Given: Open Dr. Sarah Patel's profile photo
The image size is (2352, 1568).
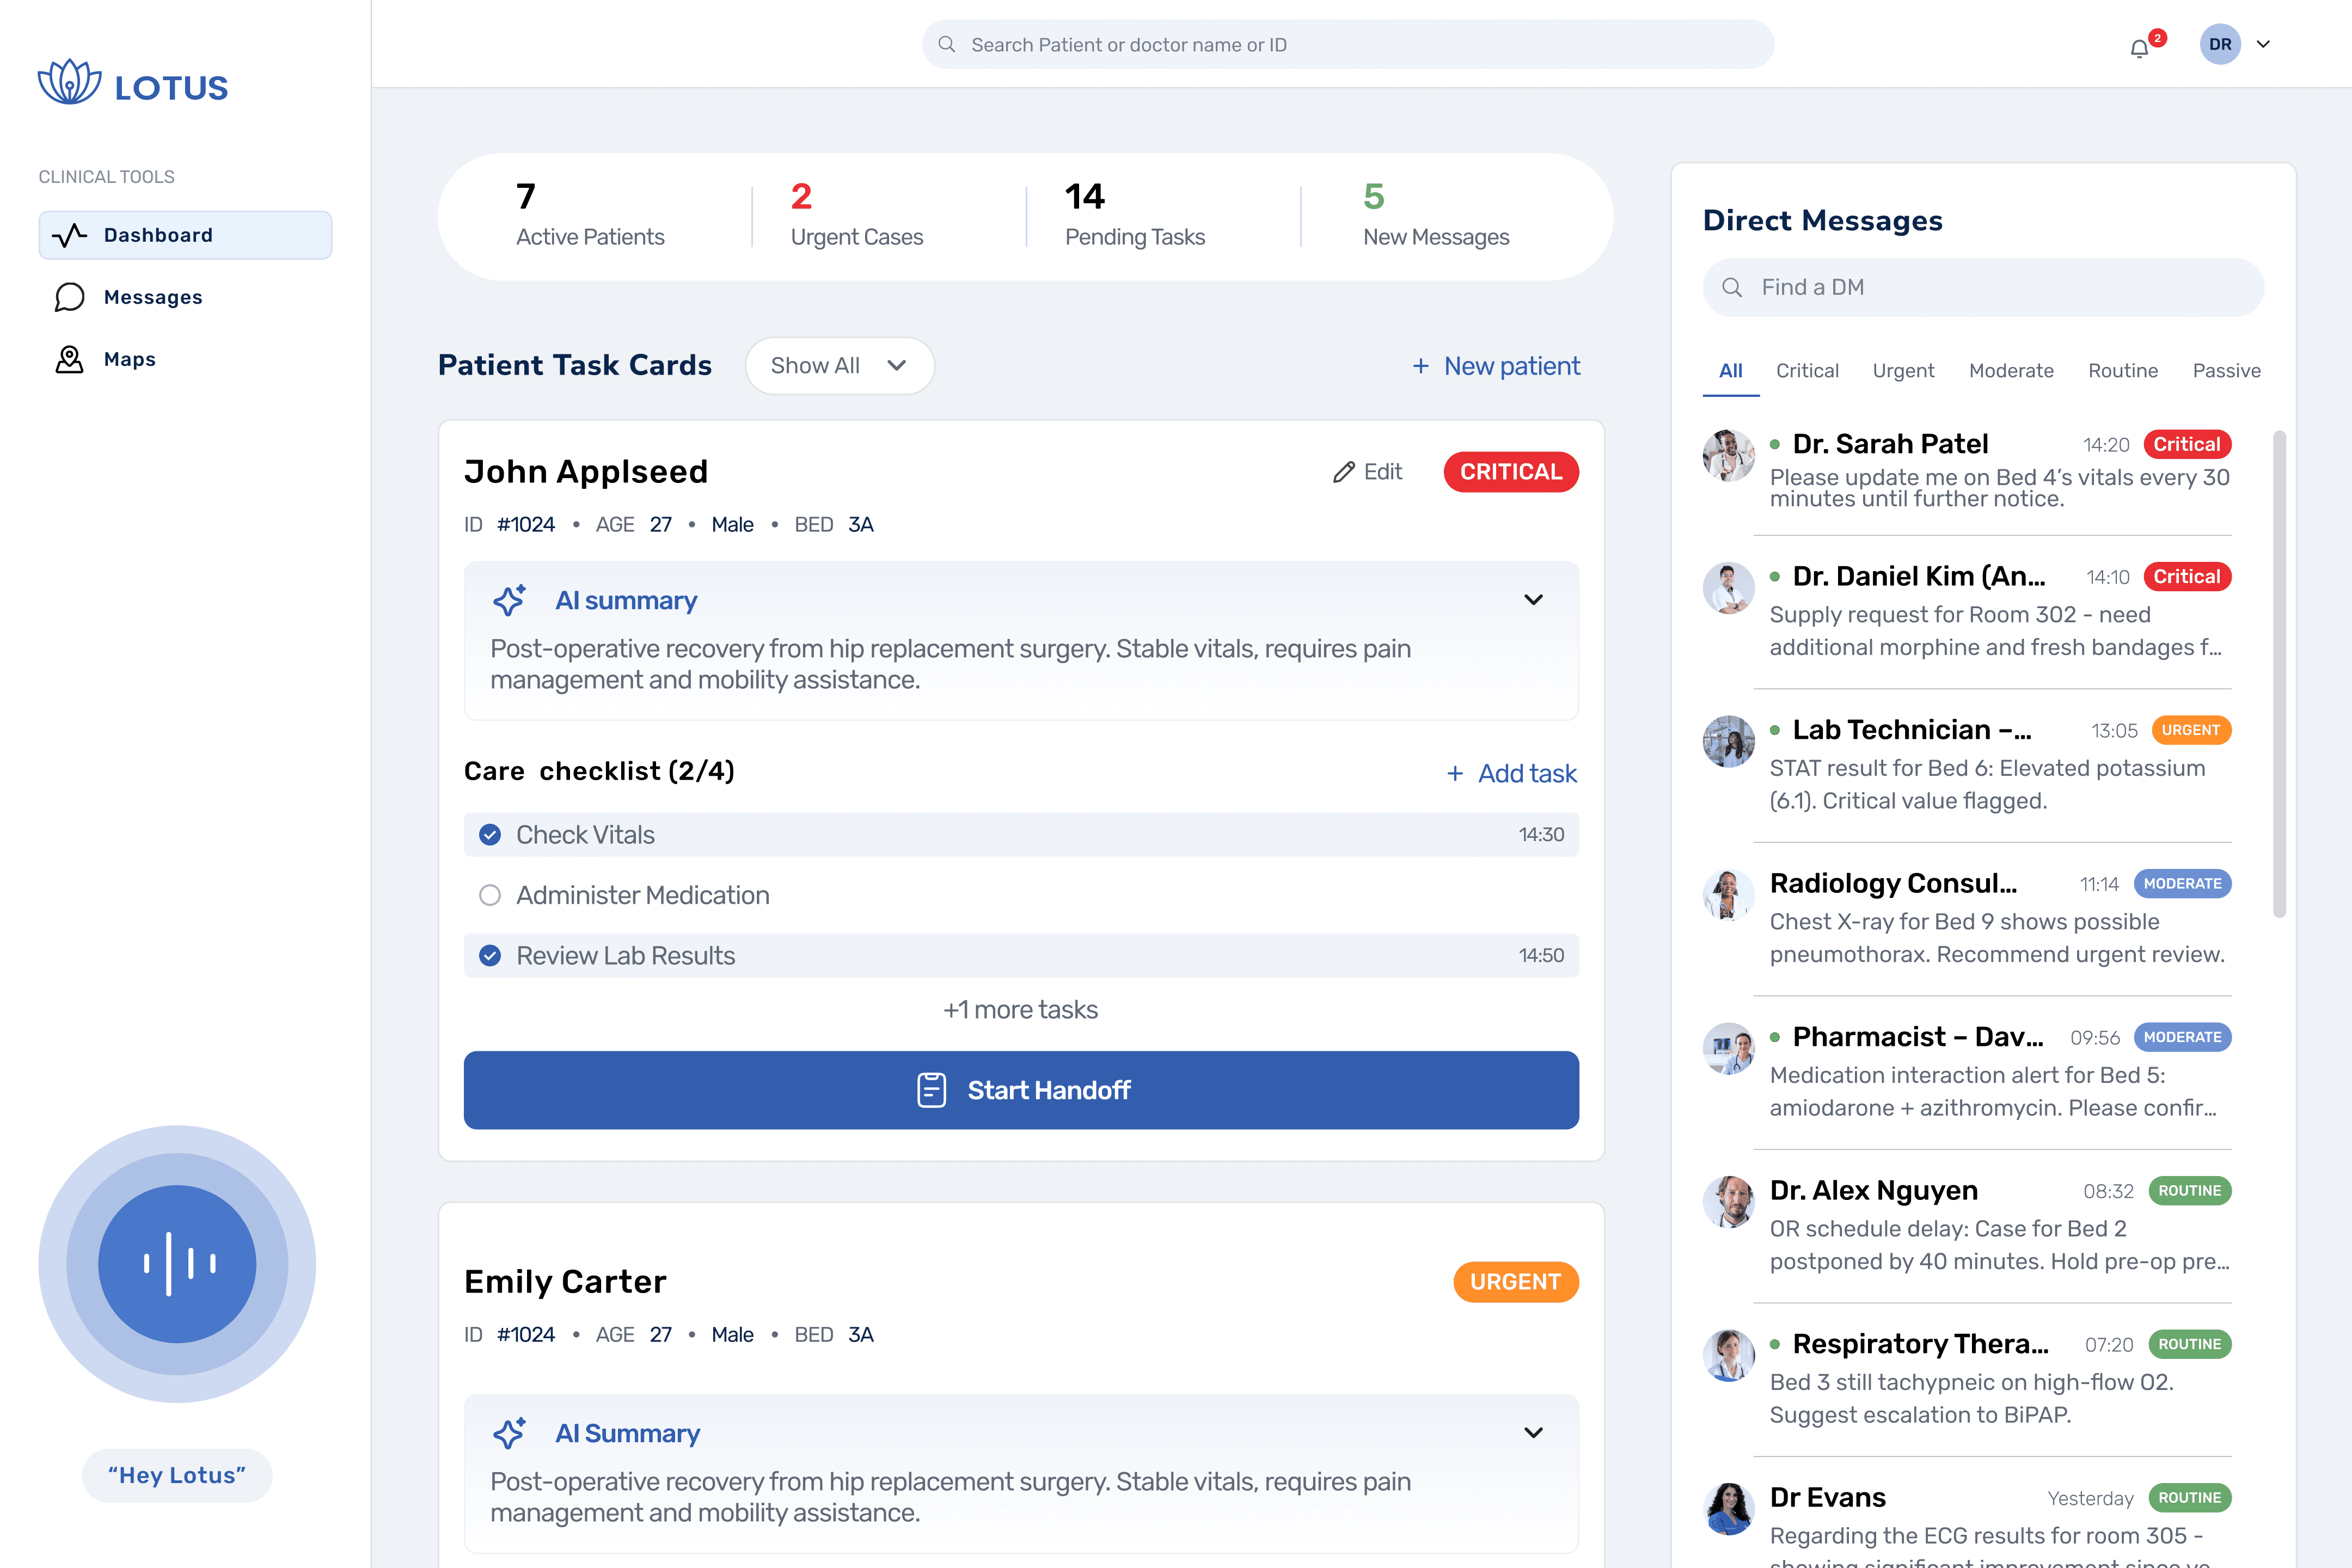Looking at the screenshot, I should pos(1729,455).
